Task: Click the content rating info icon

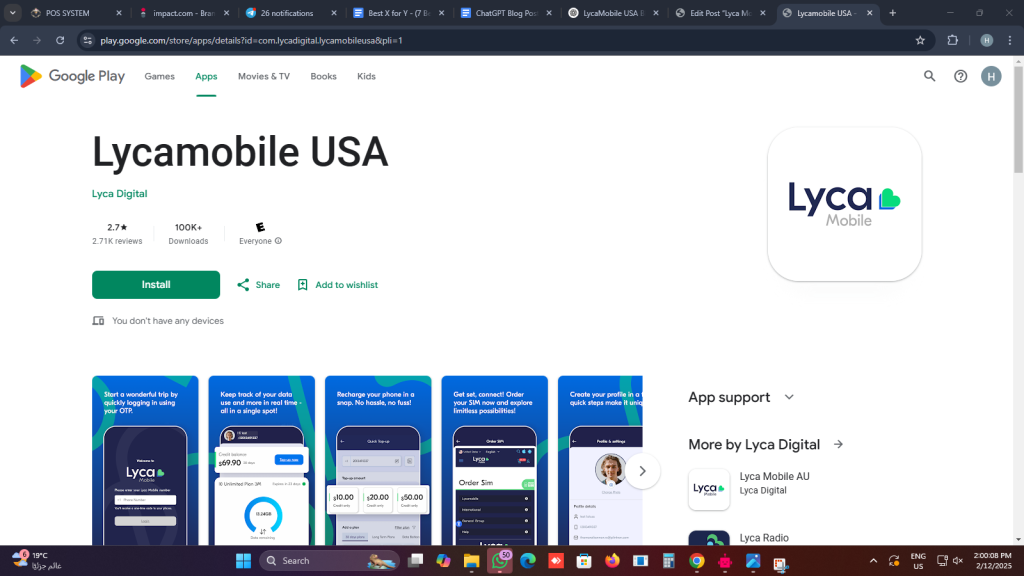Action: click(278, 241)
